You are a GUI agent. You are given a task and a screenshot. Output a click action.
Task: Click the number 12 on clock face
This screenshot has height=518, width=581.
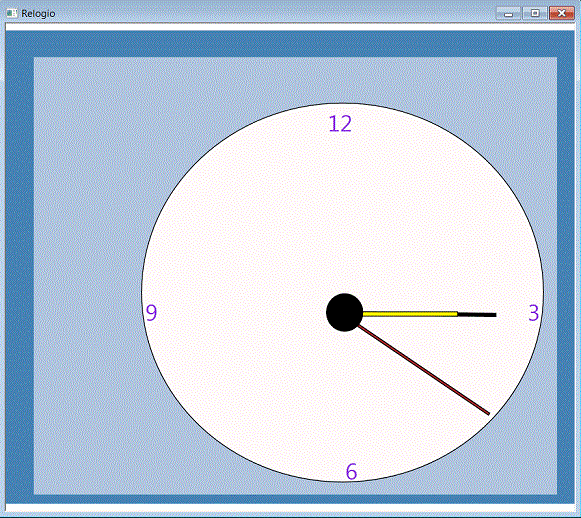[340, 124]
